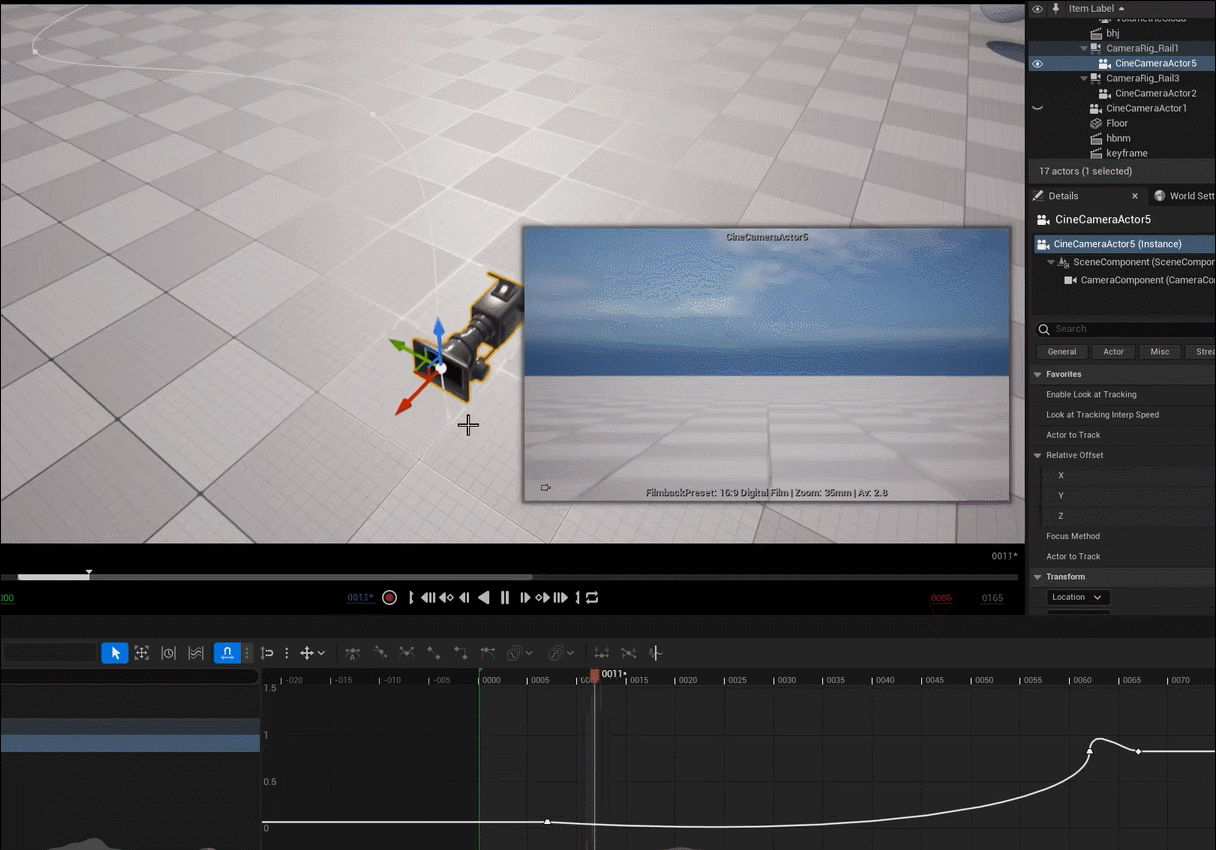1216x850 pixels.
Task: Play the sequence in reverse
Action: tap(484, 598)
